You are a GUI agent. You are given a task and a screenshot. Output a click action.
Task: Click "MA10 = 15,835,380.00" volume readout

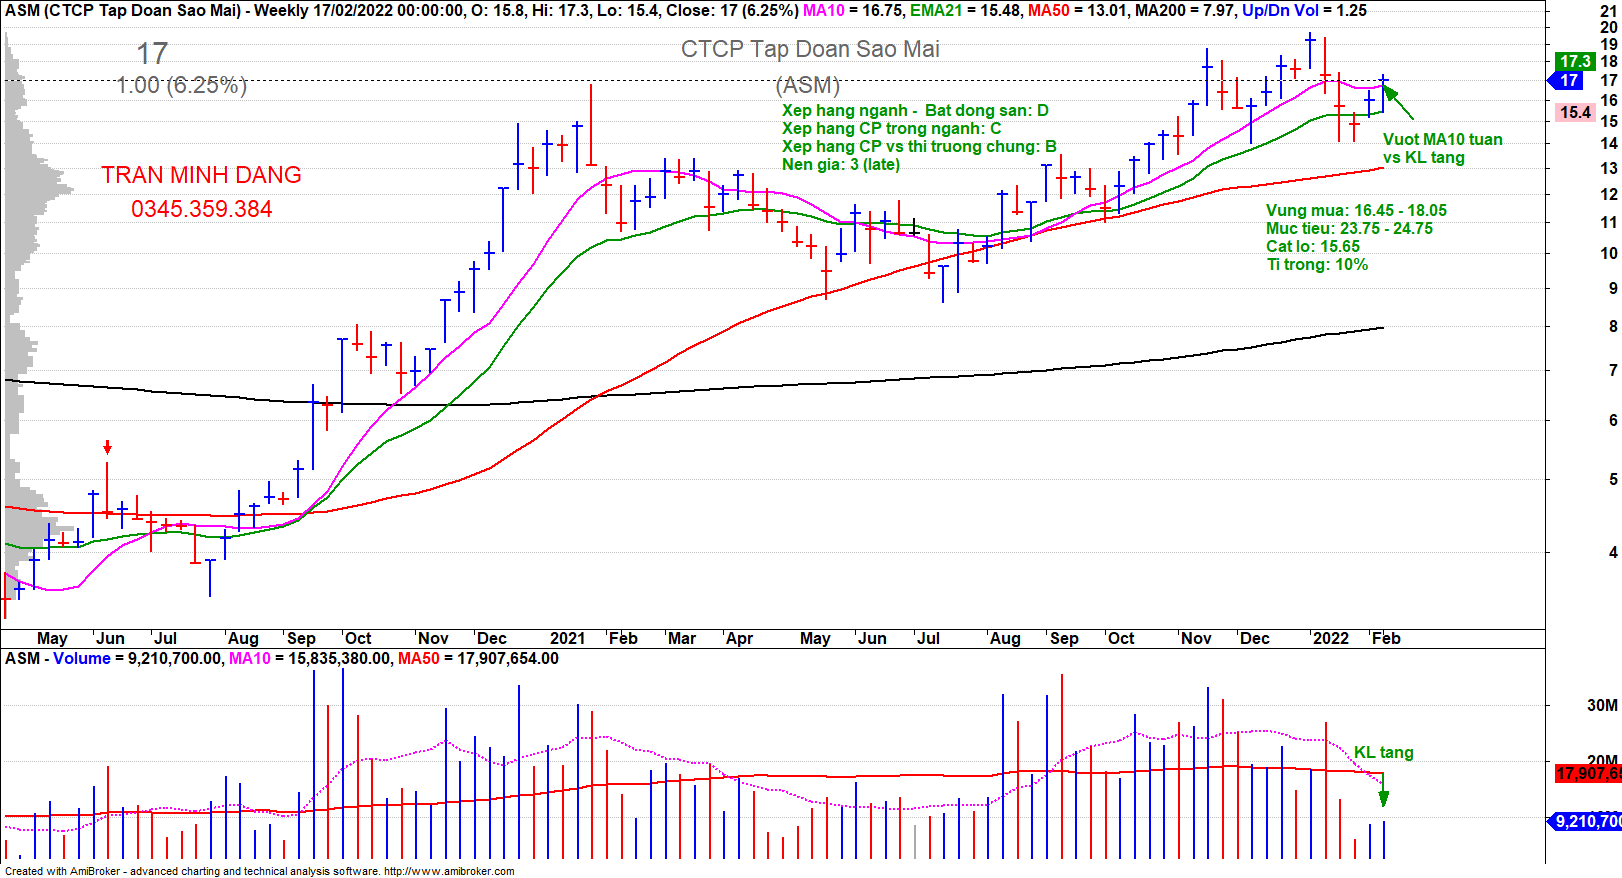310,658
